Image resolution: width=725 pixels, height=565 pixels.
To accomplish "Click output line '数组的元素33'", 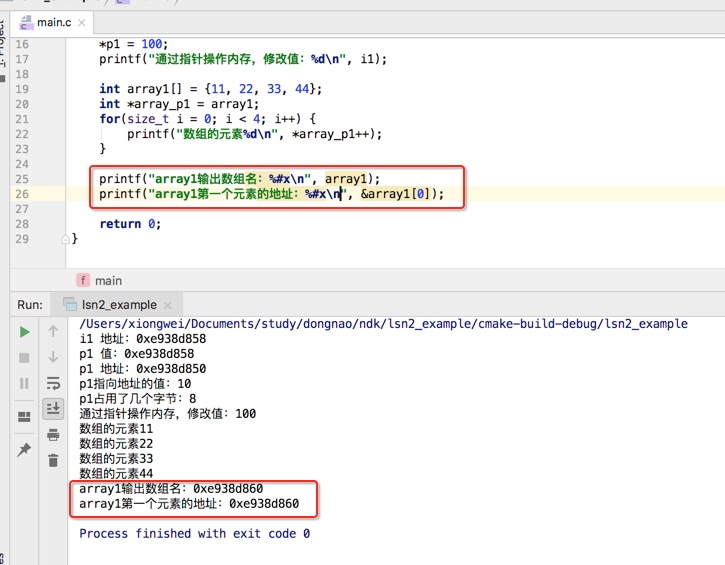I will pos(116,459).
